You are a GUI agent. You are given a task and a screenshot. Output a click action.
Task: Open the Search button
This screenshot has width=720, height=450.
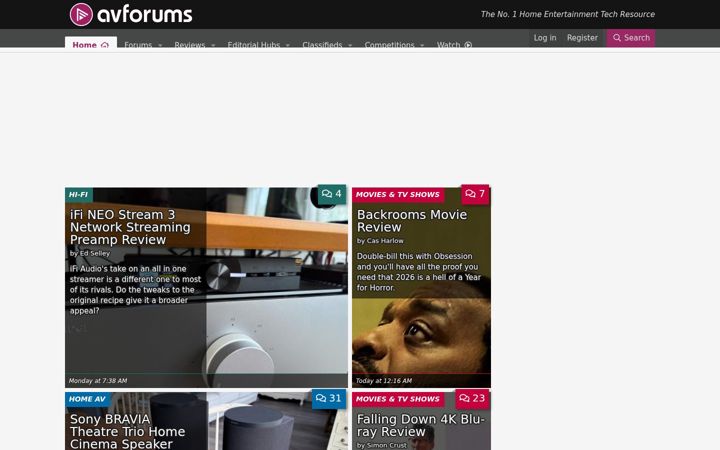click(631, 38)
